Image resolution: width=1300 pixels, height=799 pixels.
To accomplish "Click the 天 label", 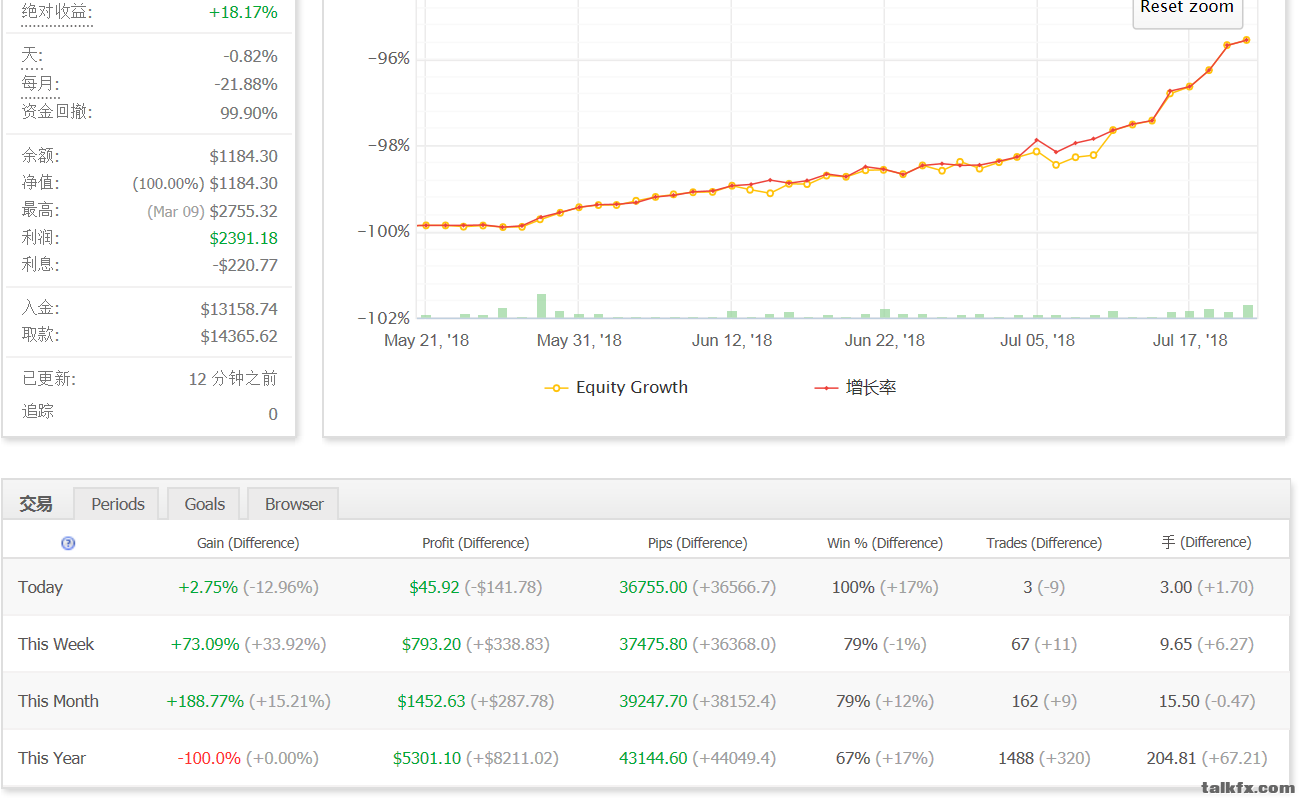I will [32, 56].
